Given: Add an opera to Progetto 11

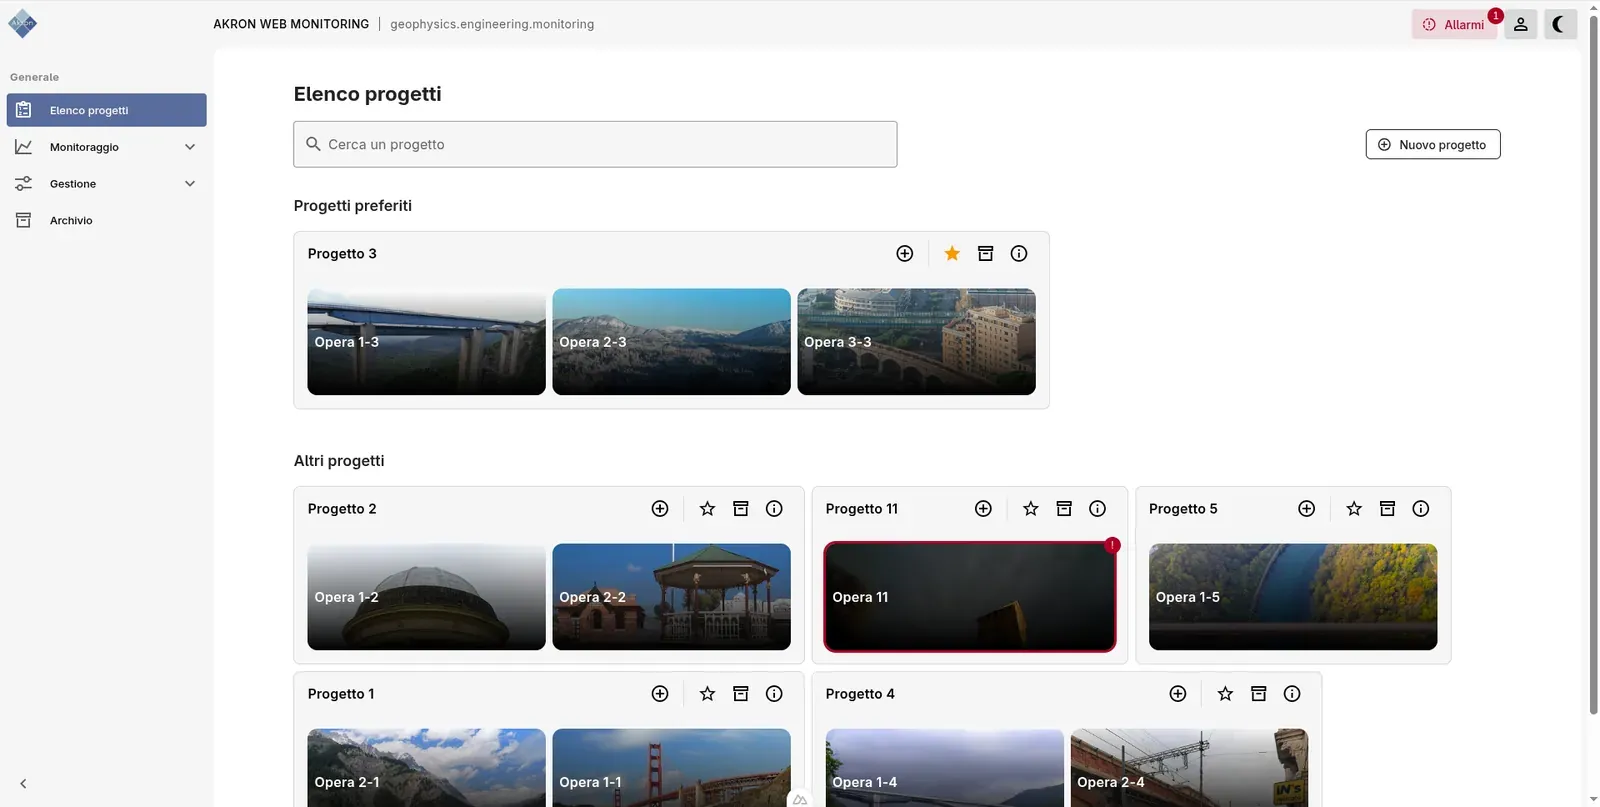Looking at the screenshot, I should [983, 509].
